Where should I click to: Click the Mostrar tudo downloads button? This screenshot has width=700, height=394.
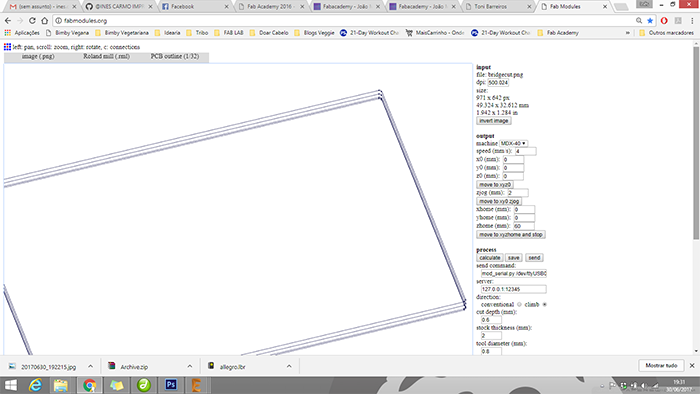pos(661,365)
